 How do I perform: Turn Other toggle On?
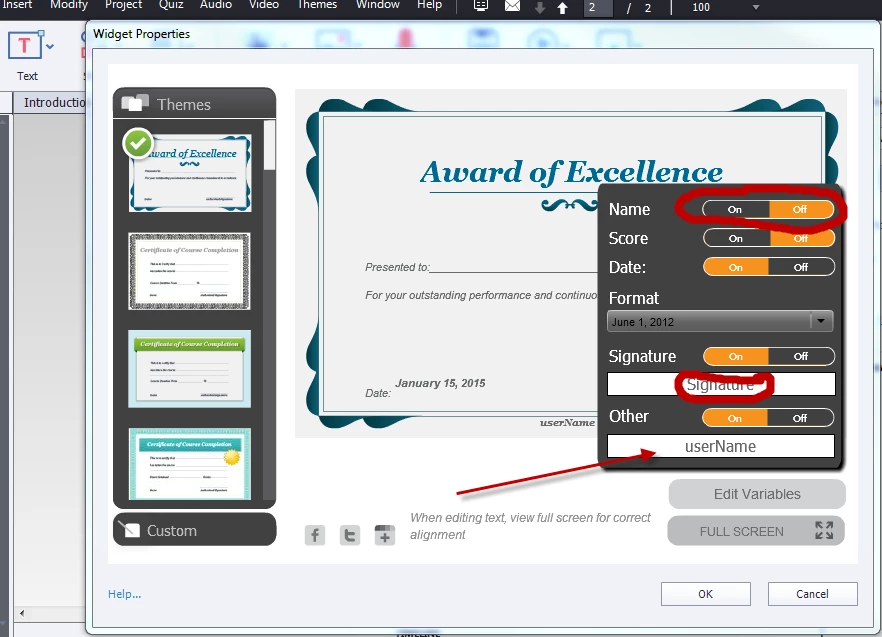tap(735, 418)
